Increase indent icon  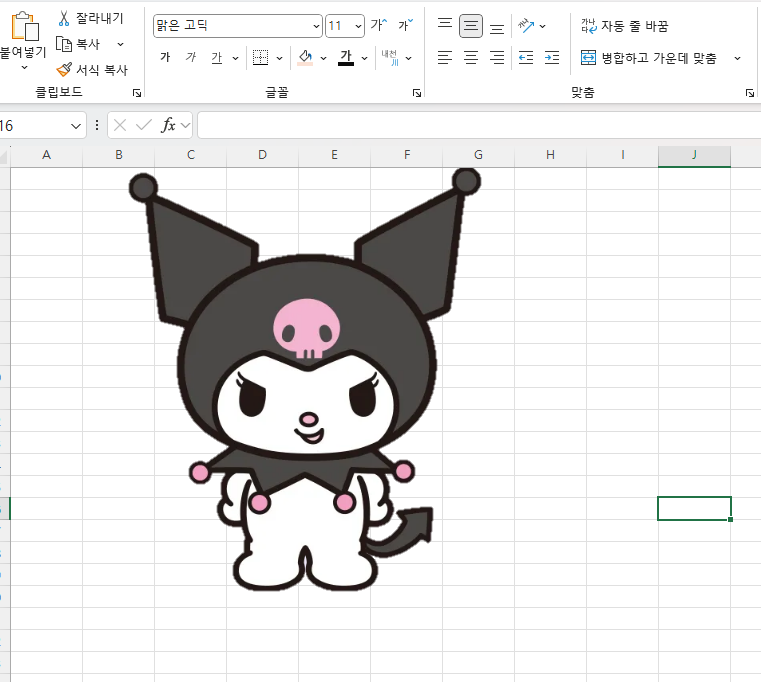(552, 58)
